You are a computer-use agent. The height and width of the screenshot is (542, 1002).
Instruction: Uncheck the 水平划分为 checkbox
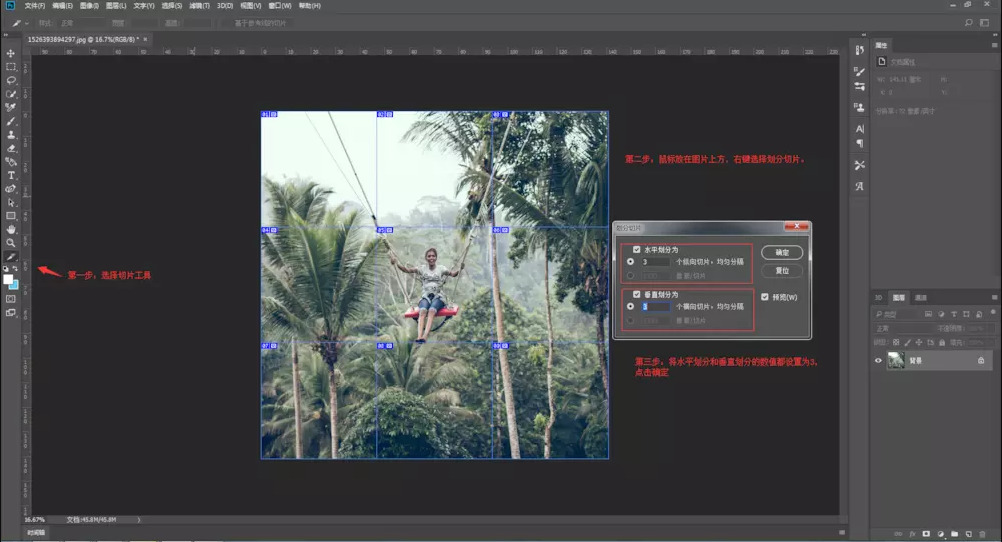tap(637, 250)
